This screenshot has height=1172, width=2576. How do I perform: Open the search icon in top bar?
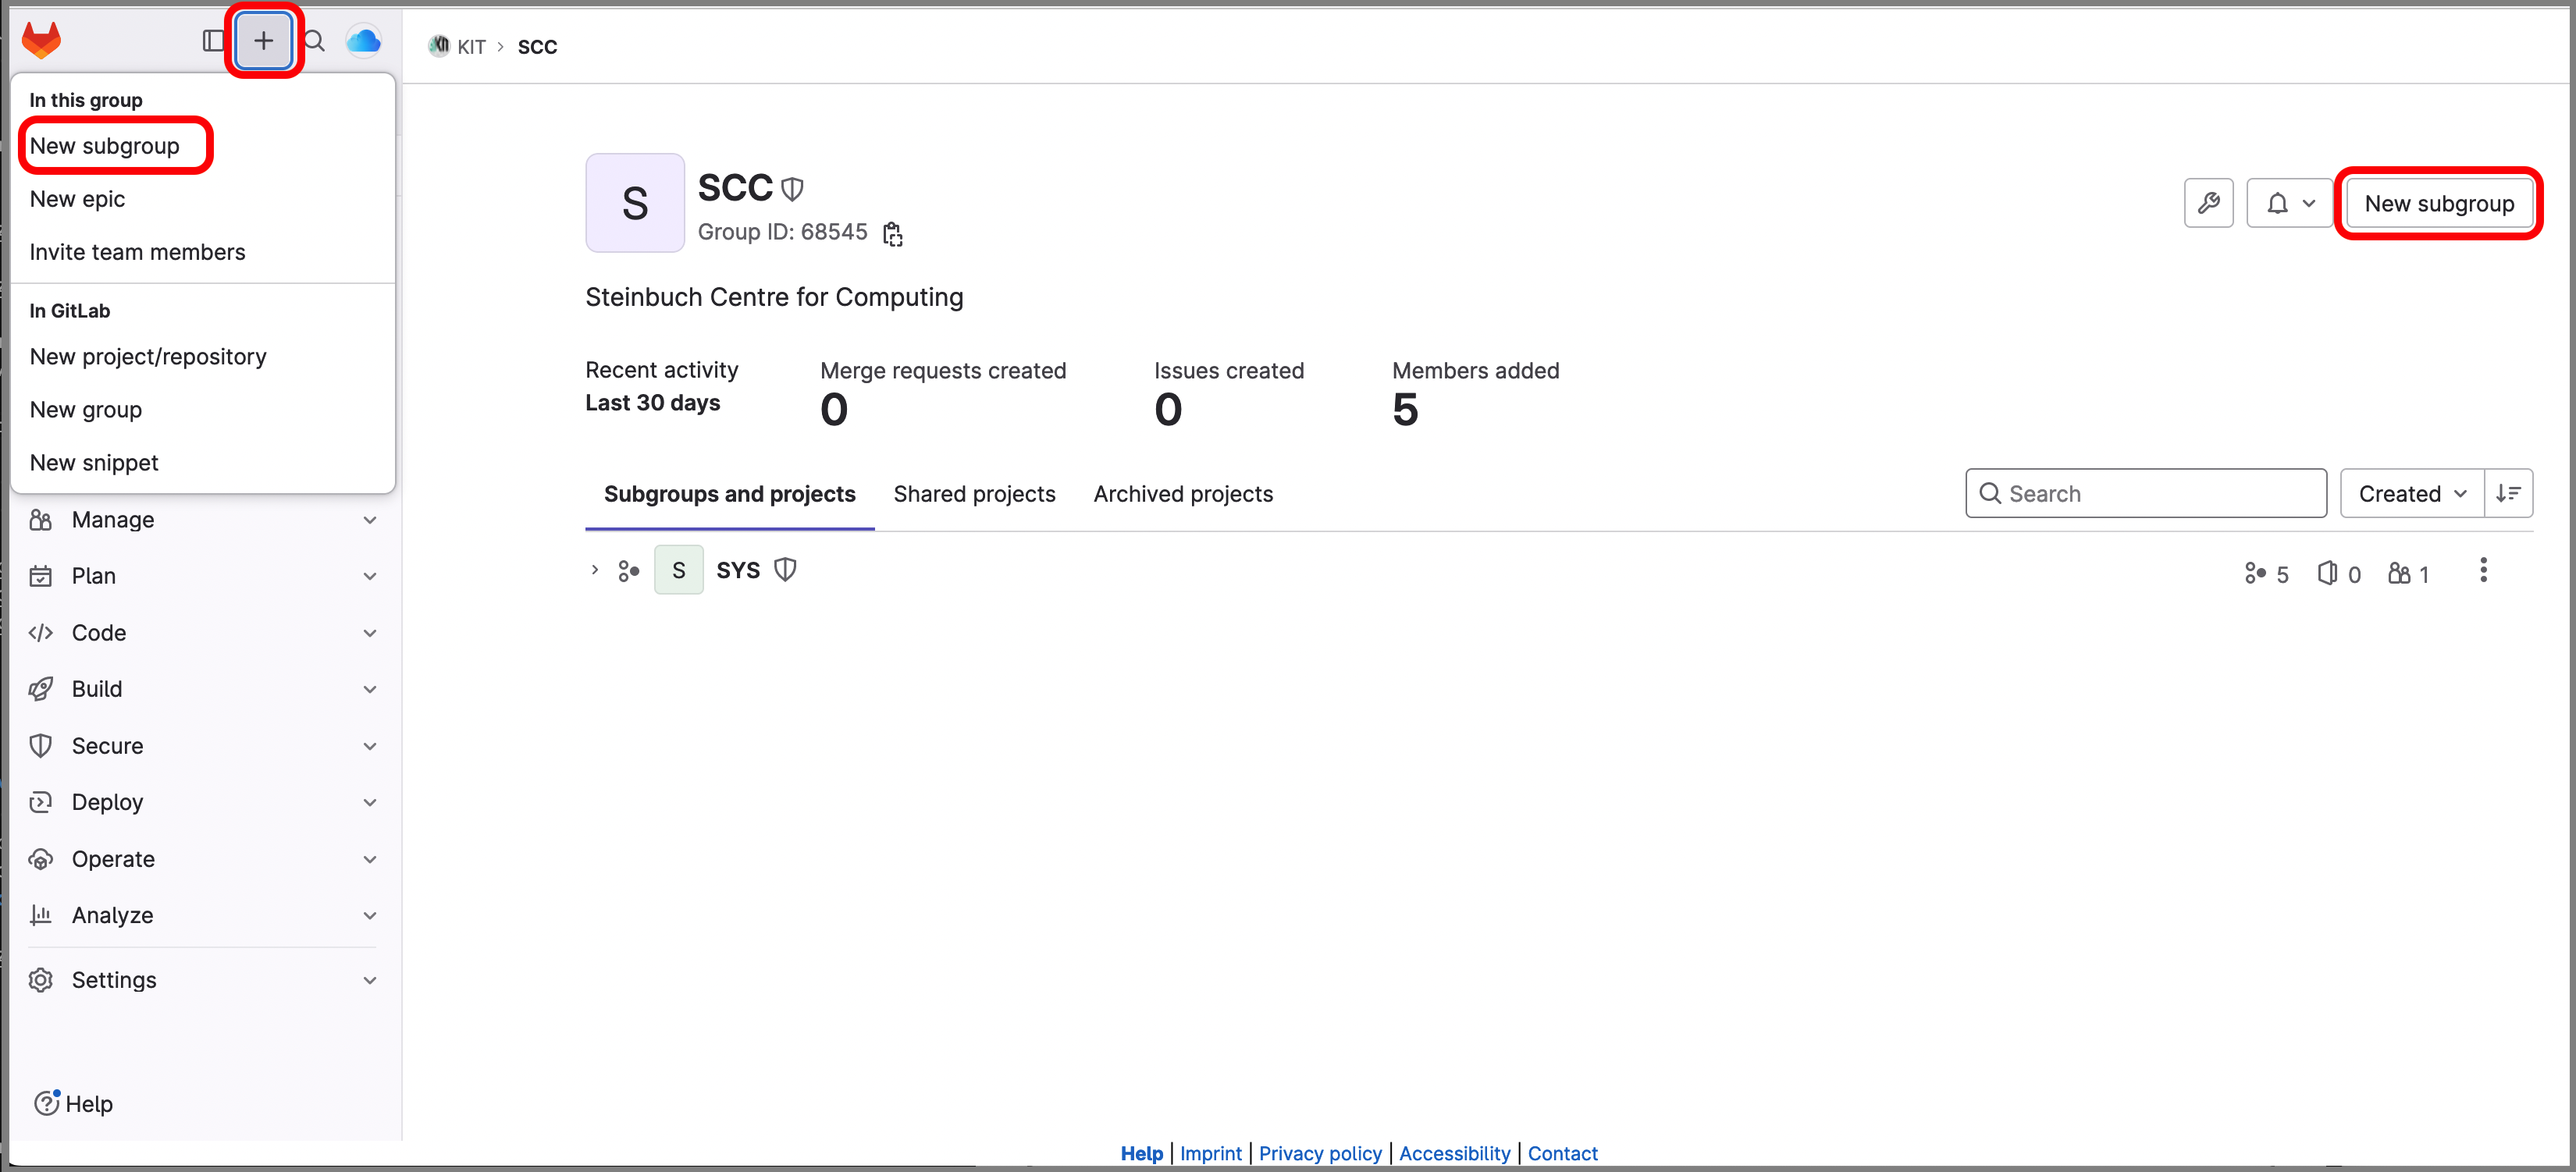(314, 40)
